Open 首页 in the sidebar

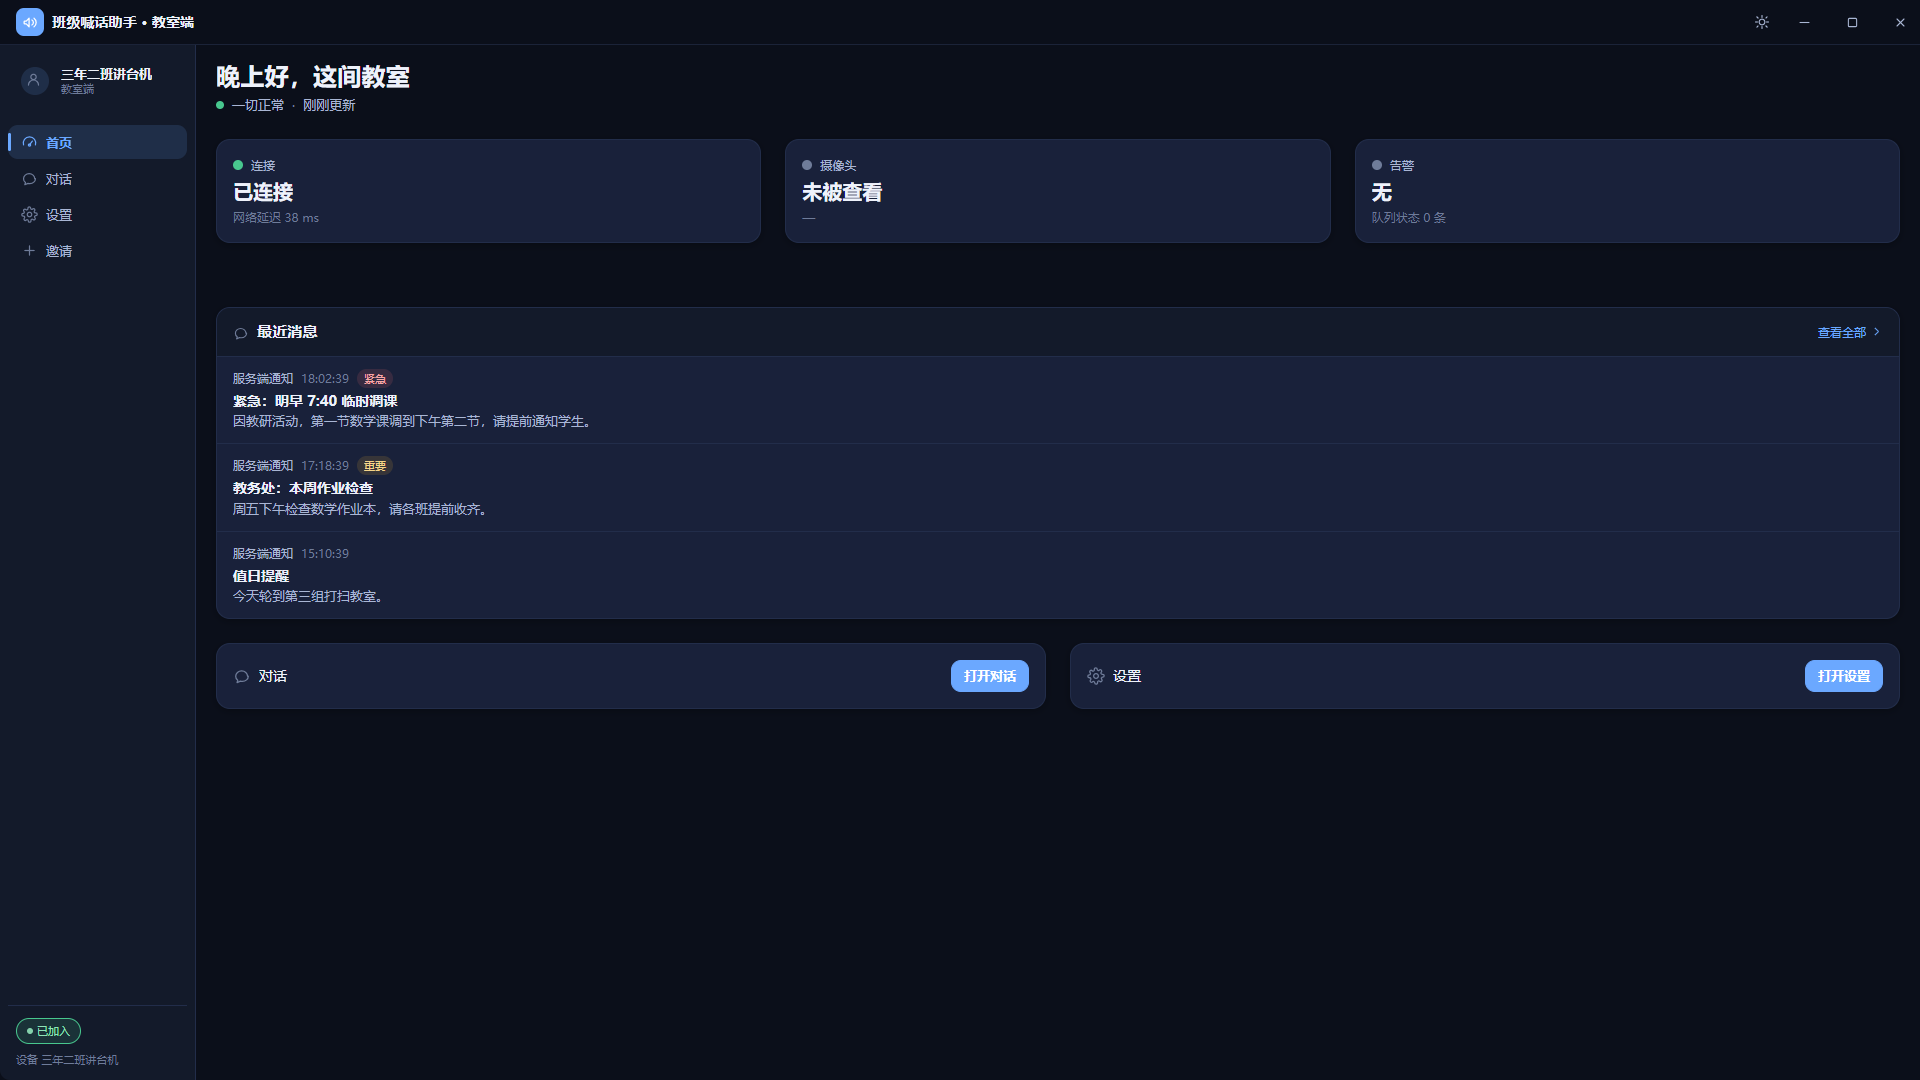[97, 143]
